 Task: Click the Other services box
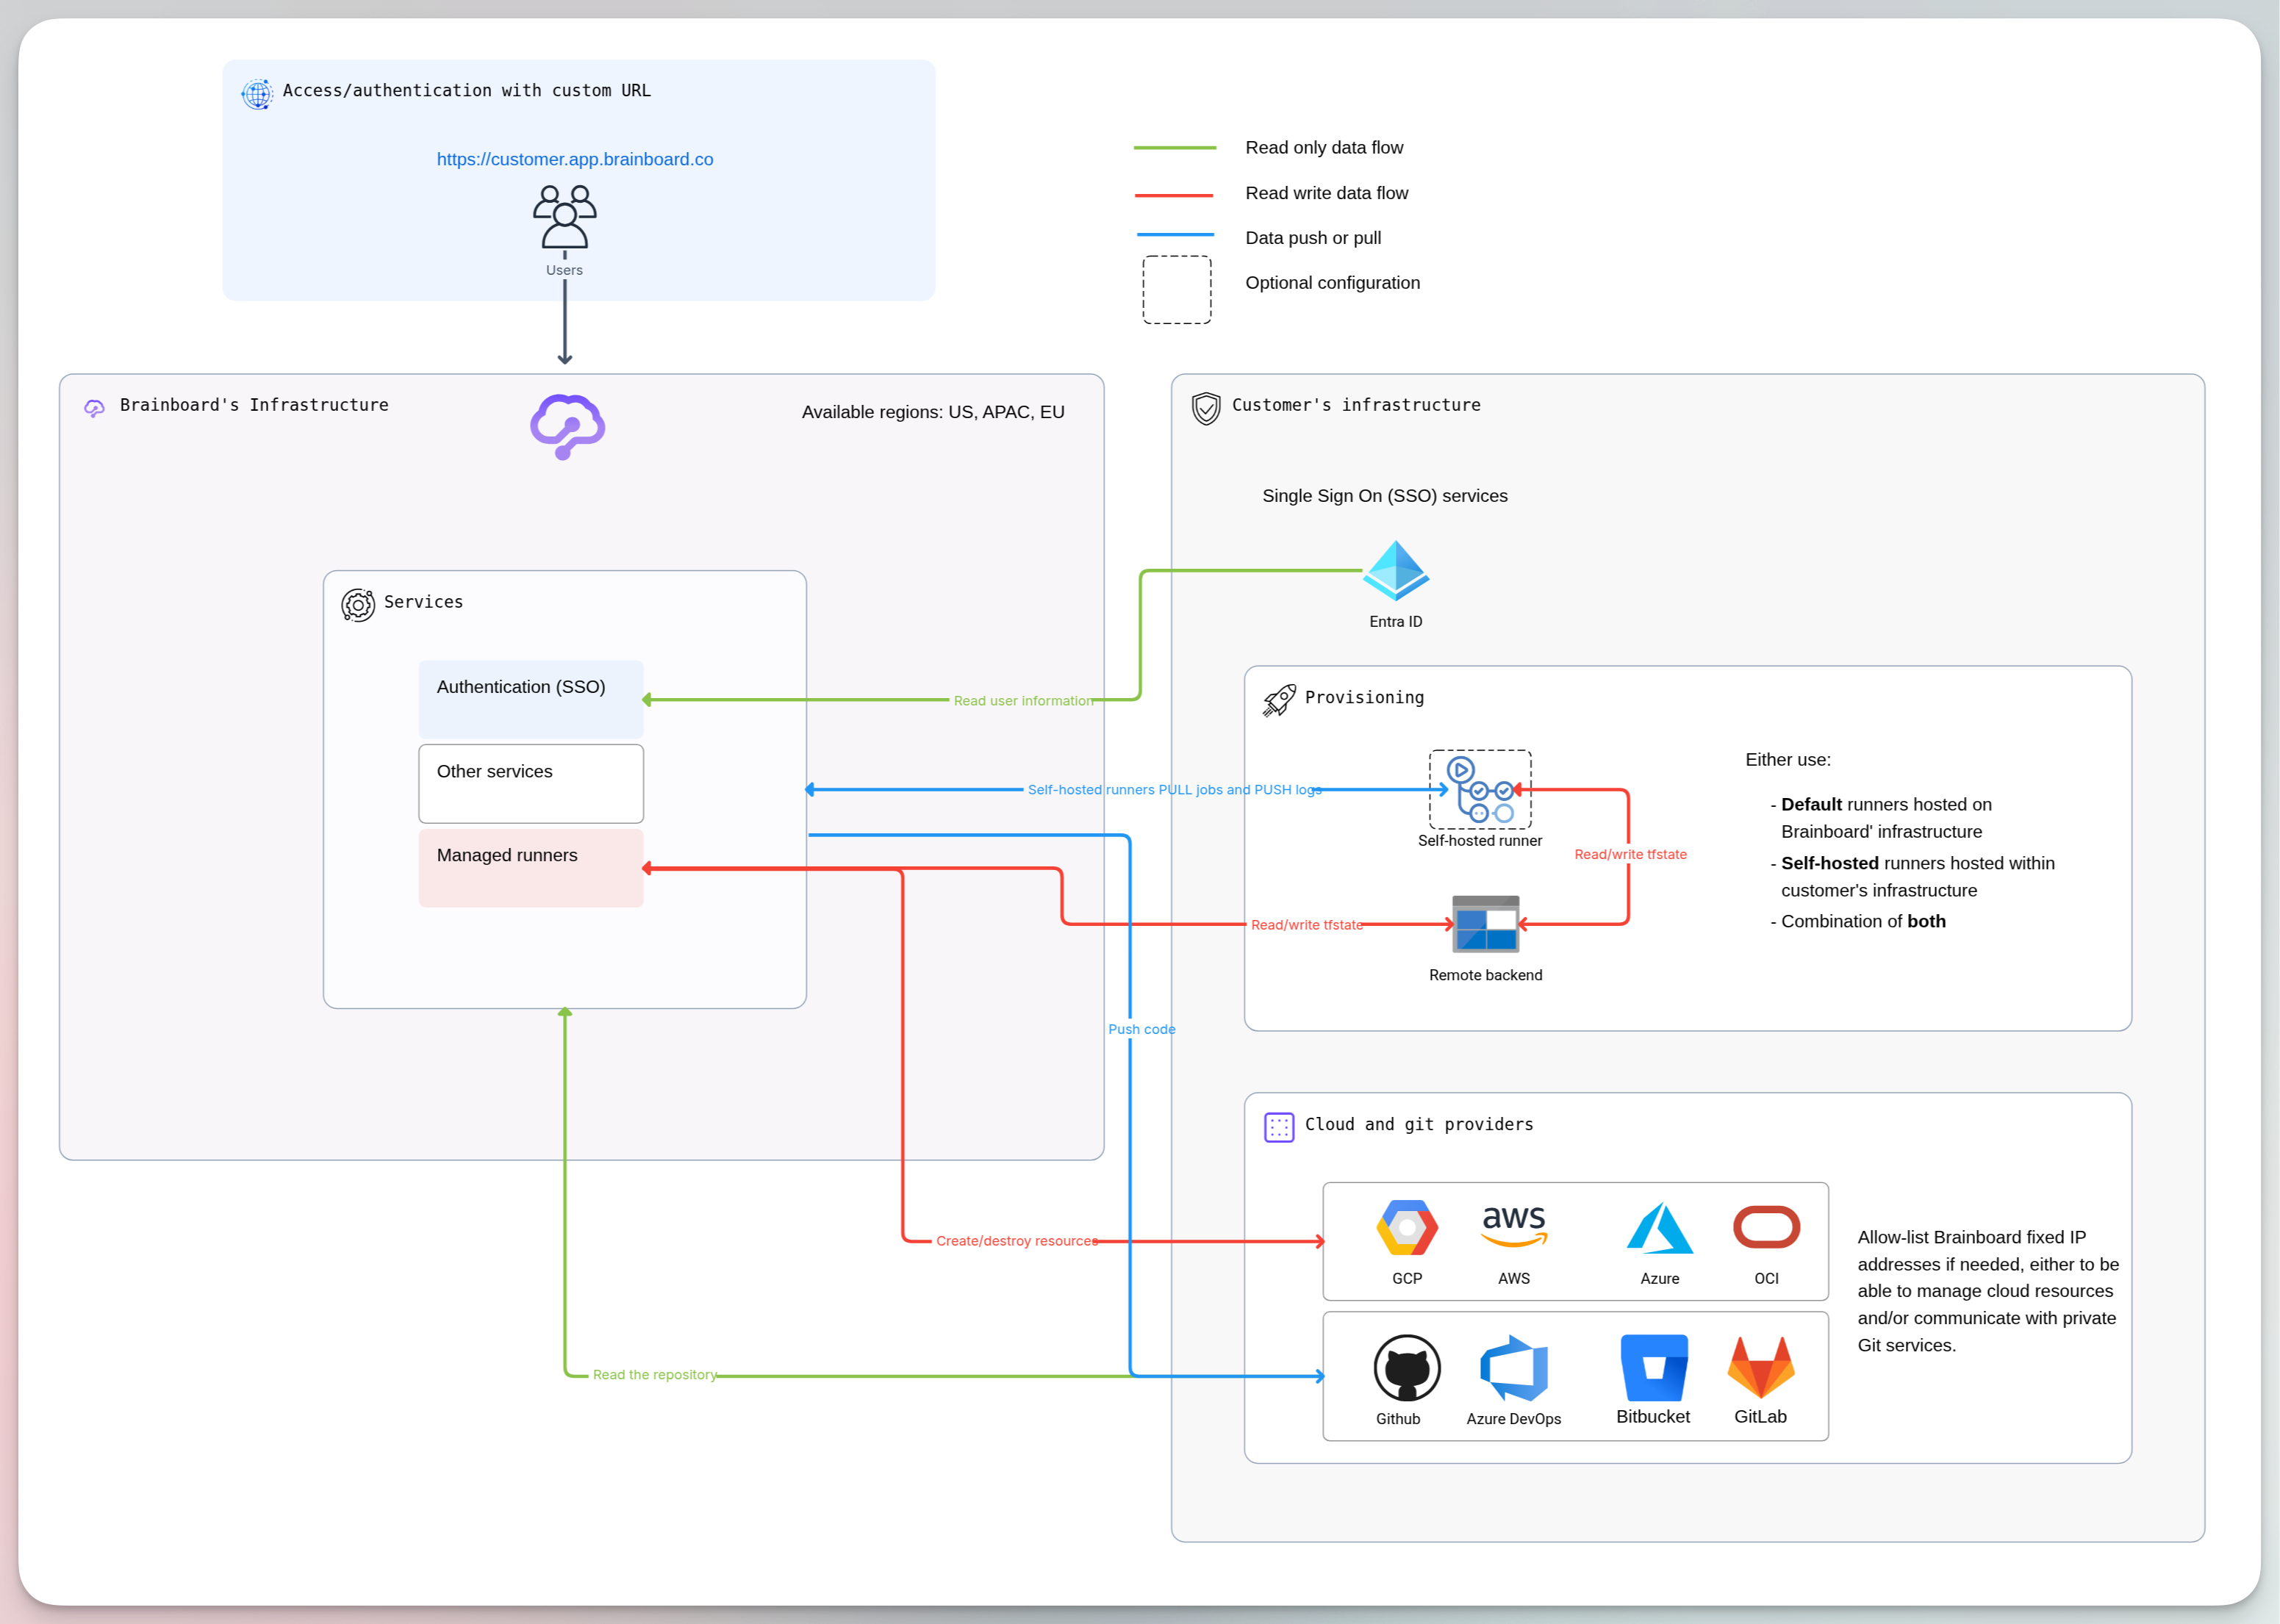(x=530, y=783)
